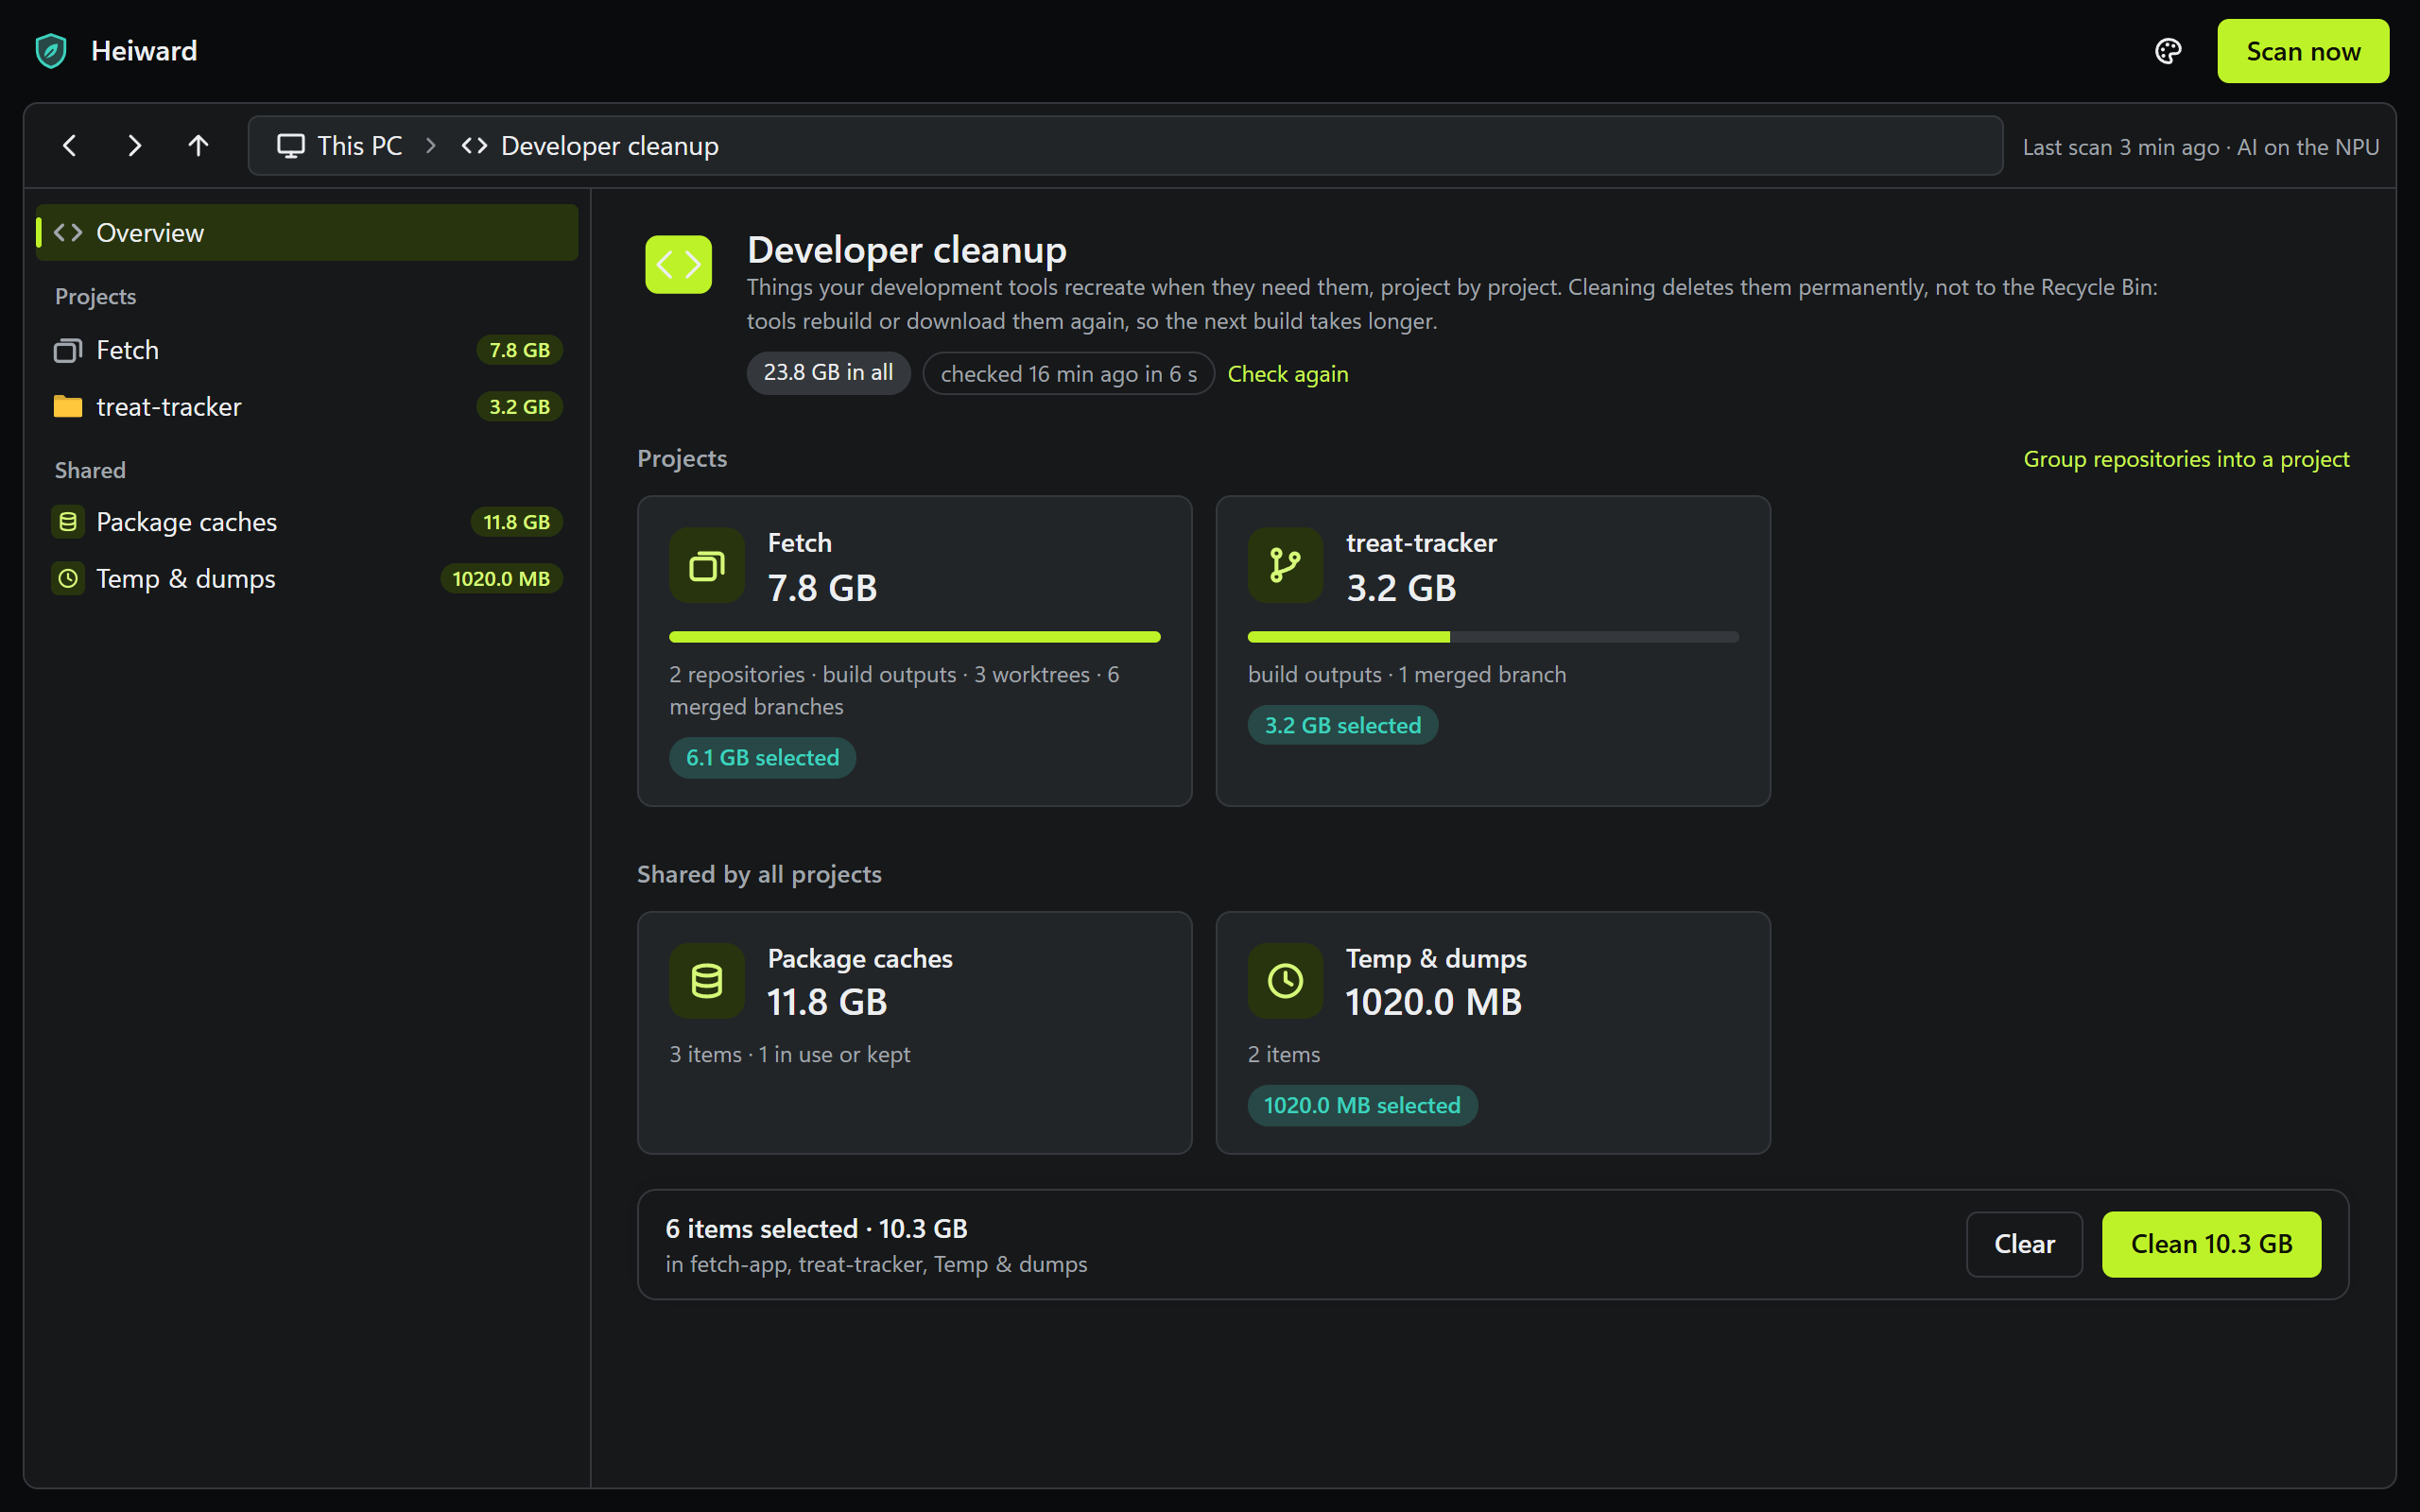Select the Overview sidebar item

click(307, 233)
